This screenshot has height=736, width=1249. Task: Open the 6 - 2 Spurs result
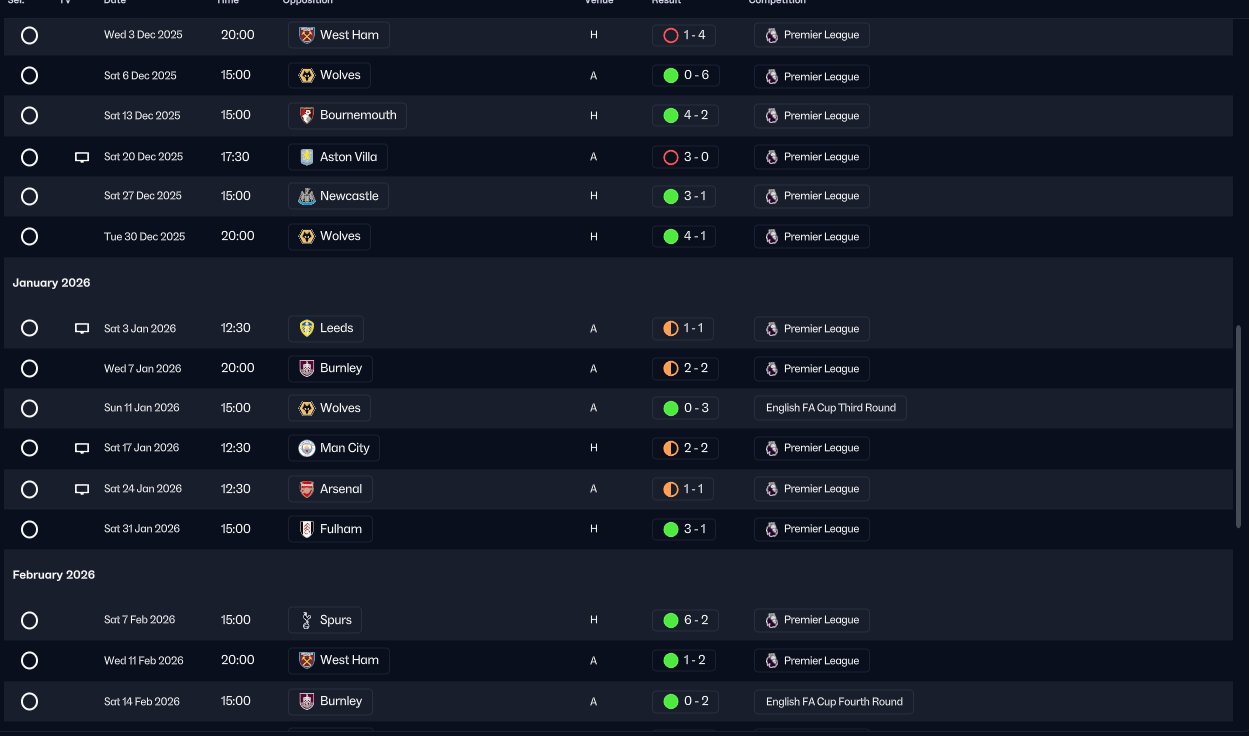[x=685, y=620]
